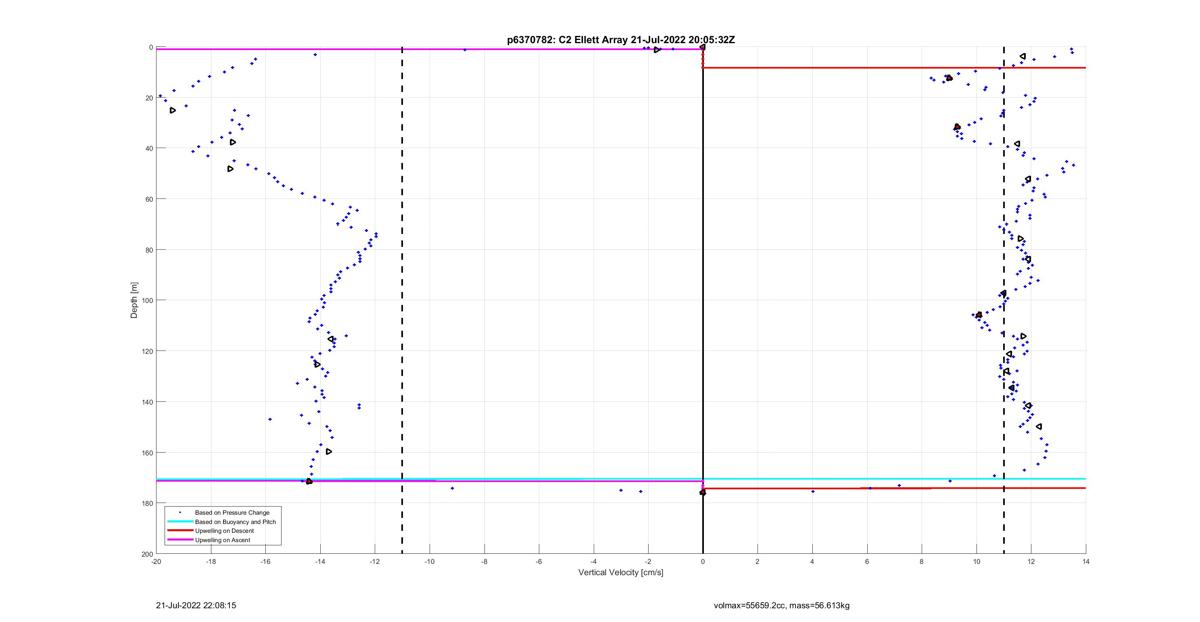Viewport: 1200px width, 622px height.
Task: Click x-axis tick label '-12'
Action: (375, 562)
